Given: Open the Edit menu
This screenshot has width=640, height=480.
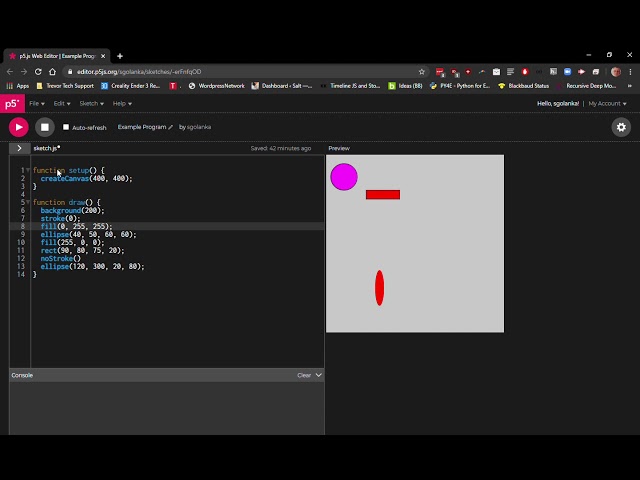Looking at the screenshot, I should (x=62, y=104).
